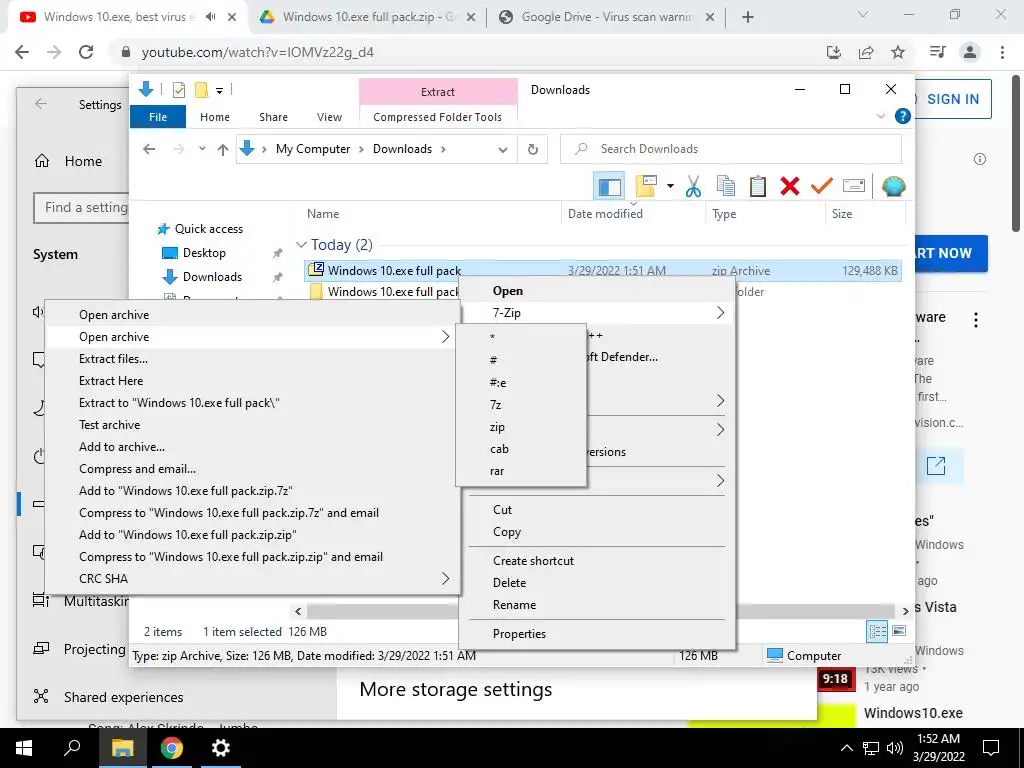Switch to details view icon in status bar
Viewport: 1024px width, 768px height.
(877, 631)
